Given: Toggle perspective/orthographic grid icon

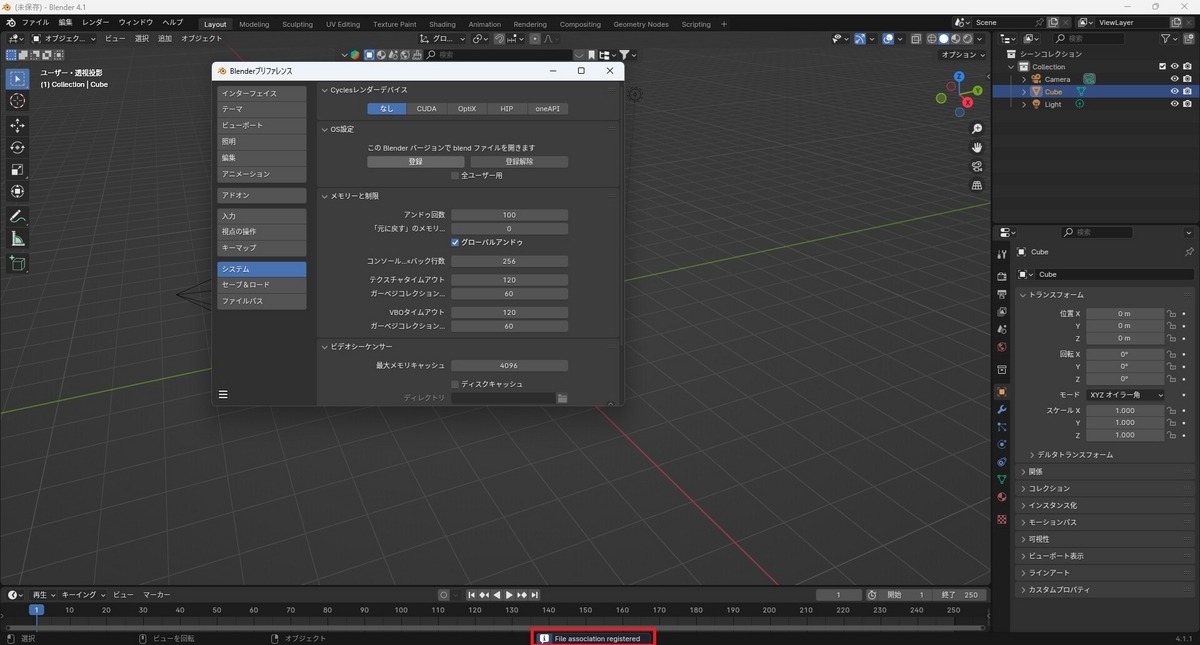Looking at the screenshot, I should click(x=977, y=185).
